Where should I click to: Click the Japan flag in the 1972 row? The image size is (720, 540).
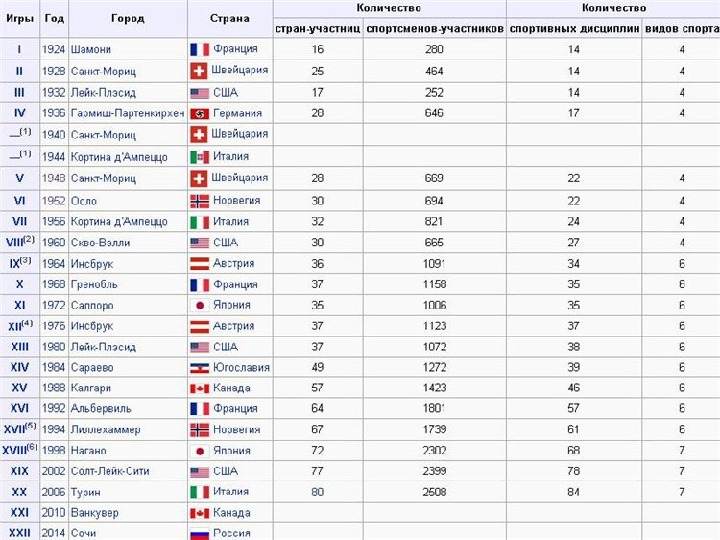tap(199, 305)
